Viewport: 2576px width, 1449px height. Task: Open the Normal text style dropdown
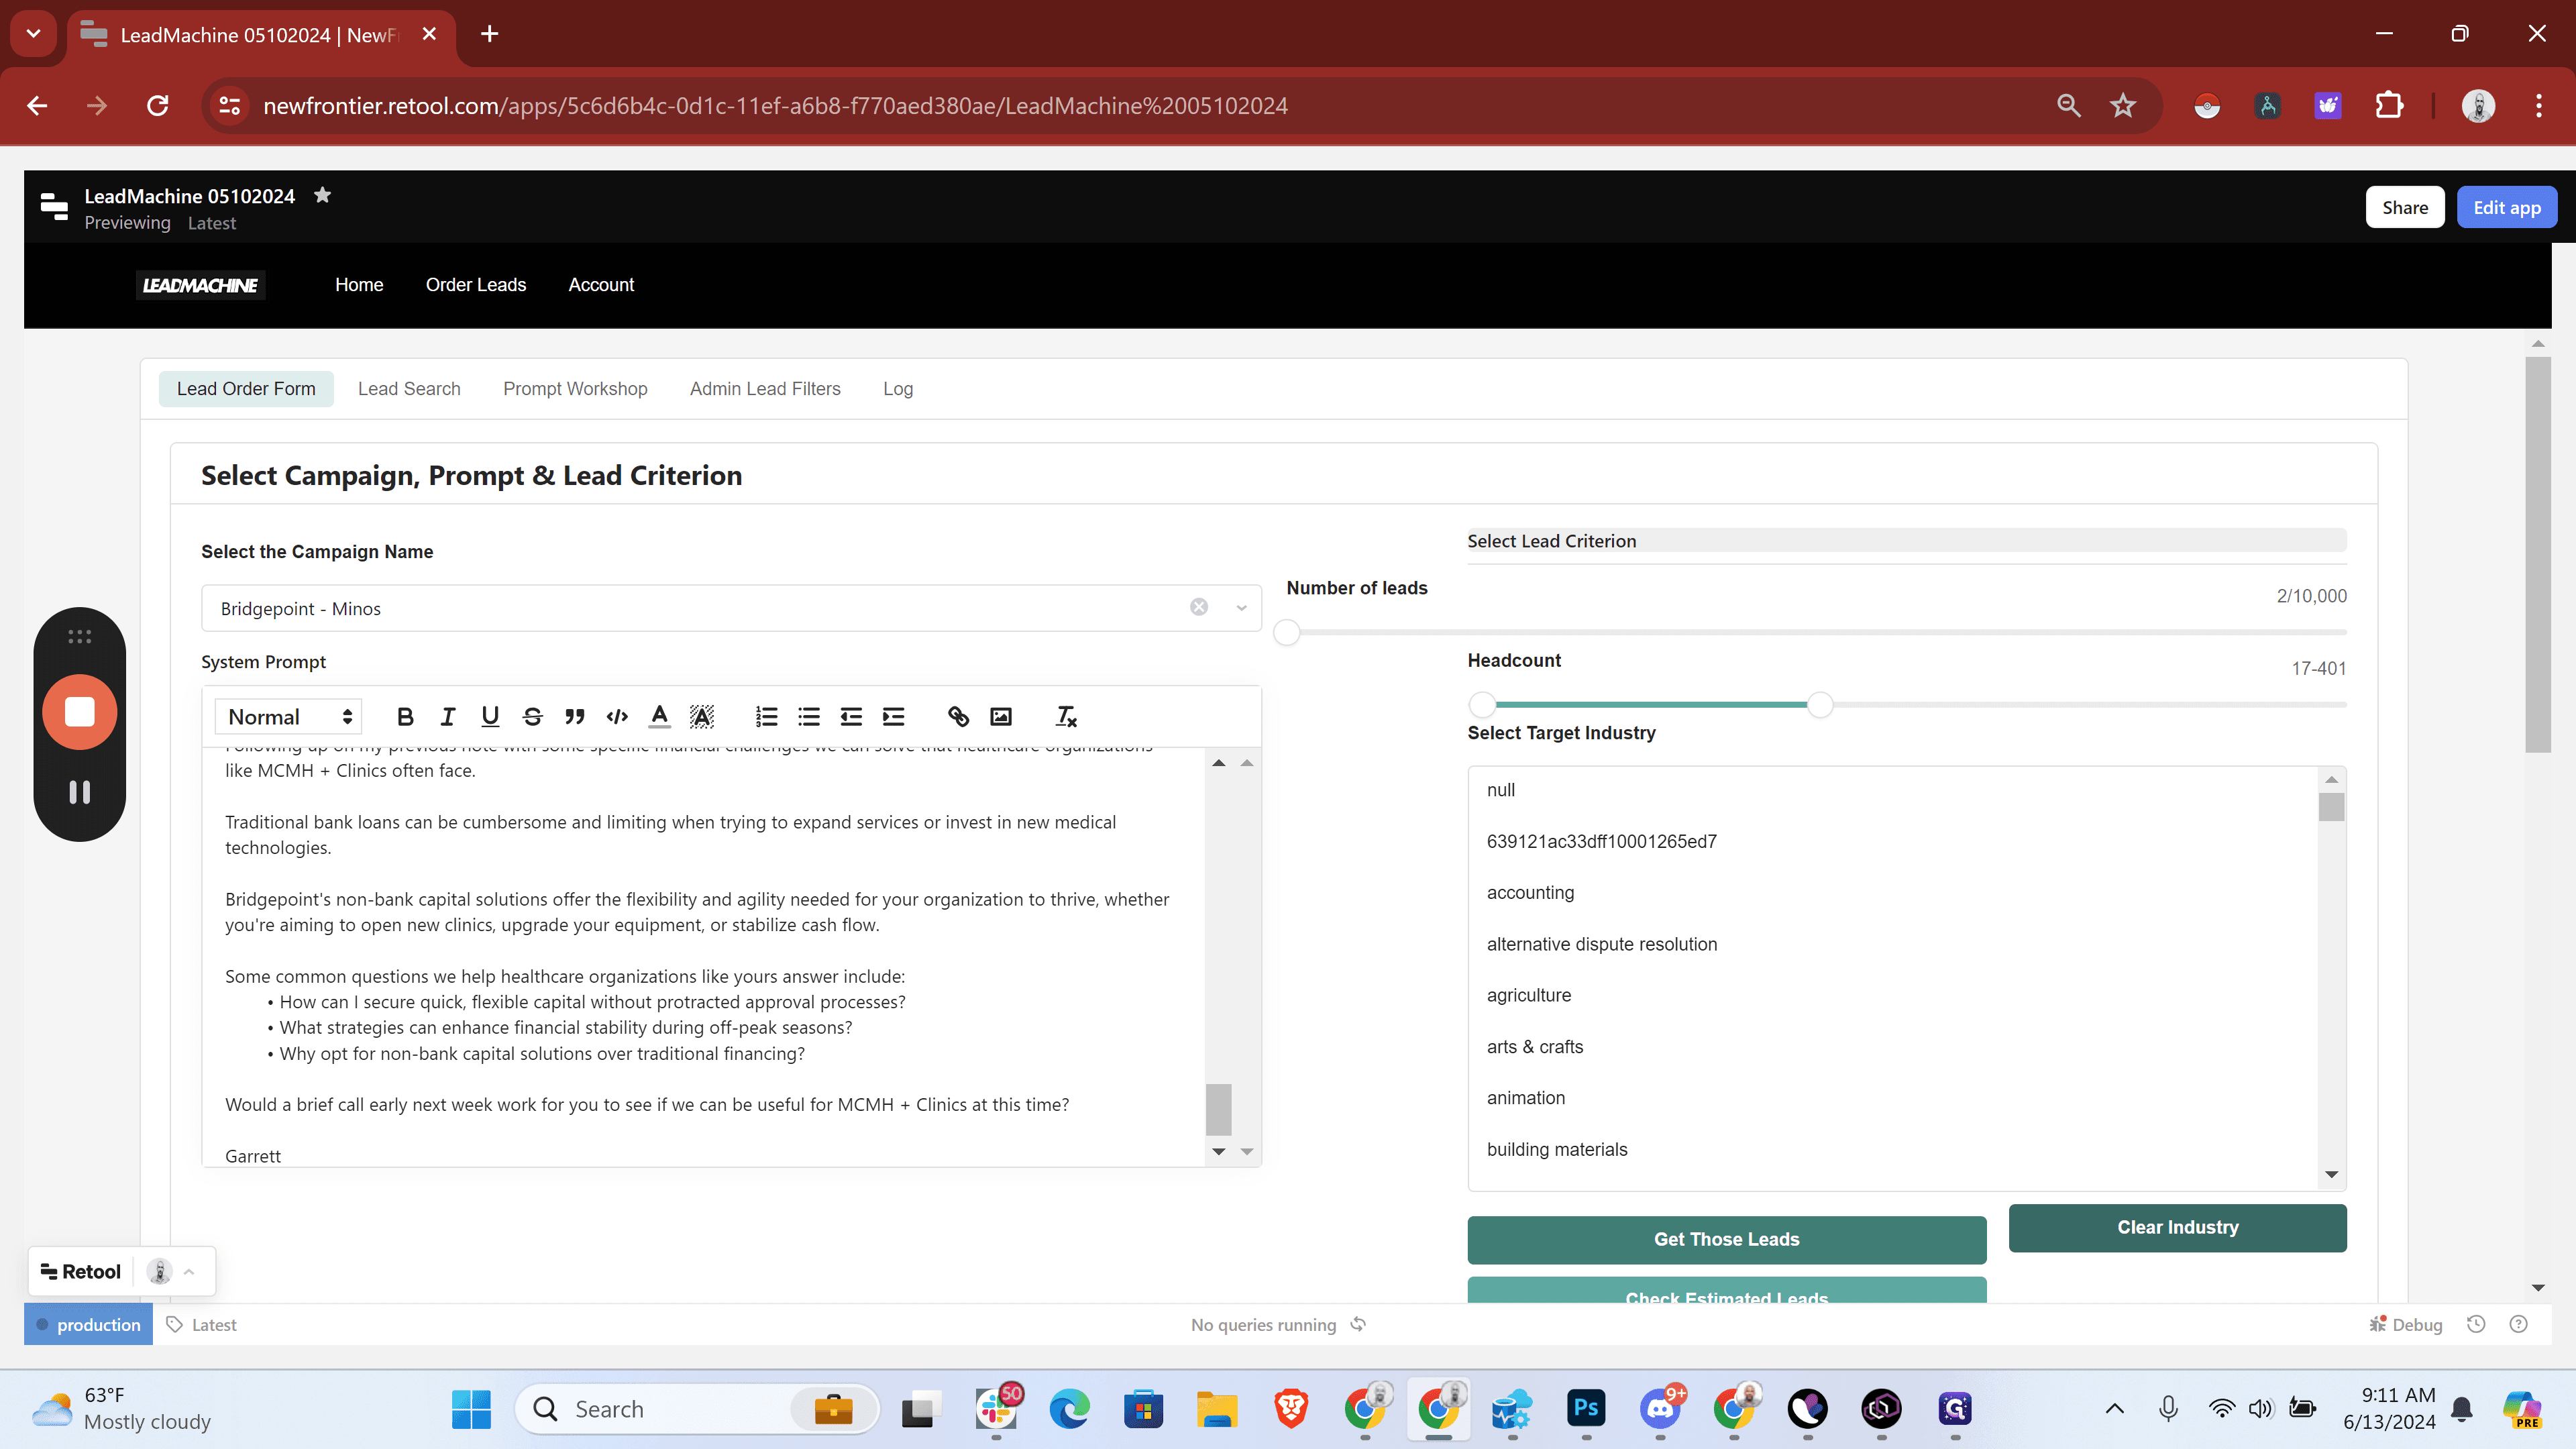tap(289, 716)
